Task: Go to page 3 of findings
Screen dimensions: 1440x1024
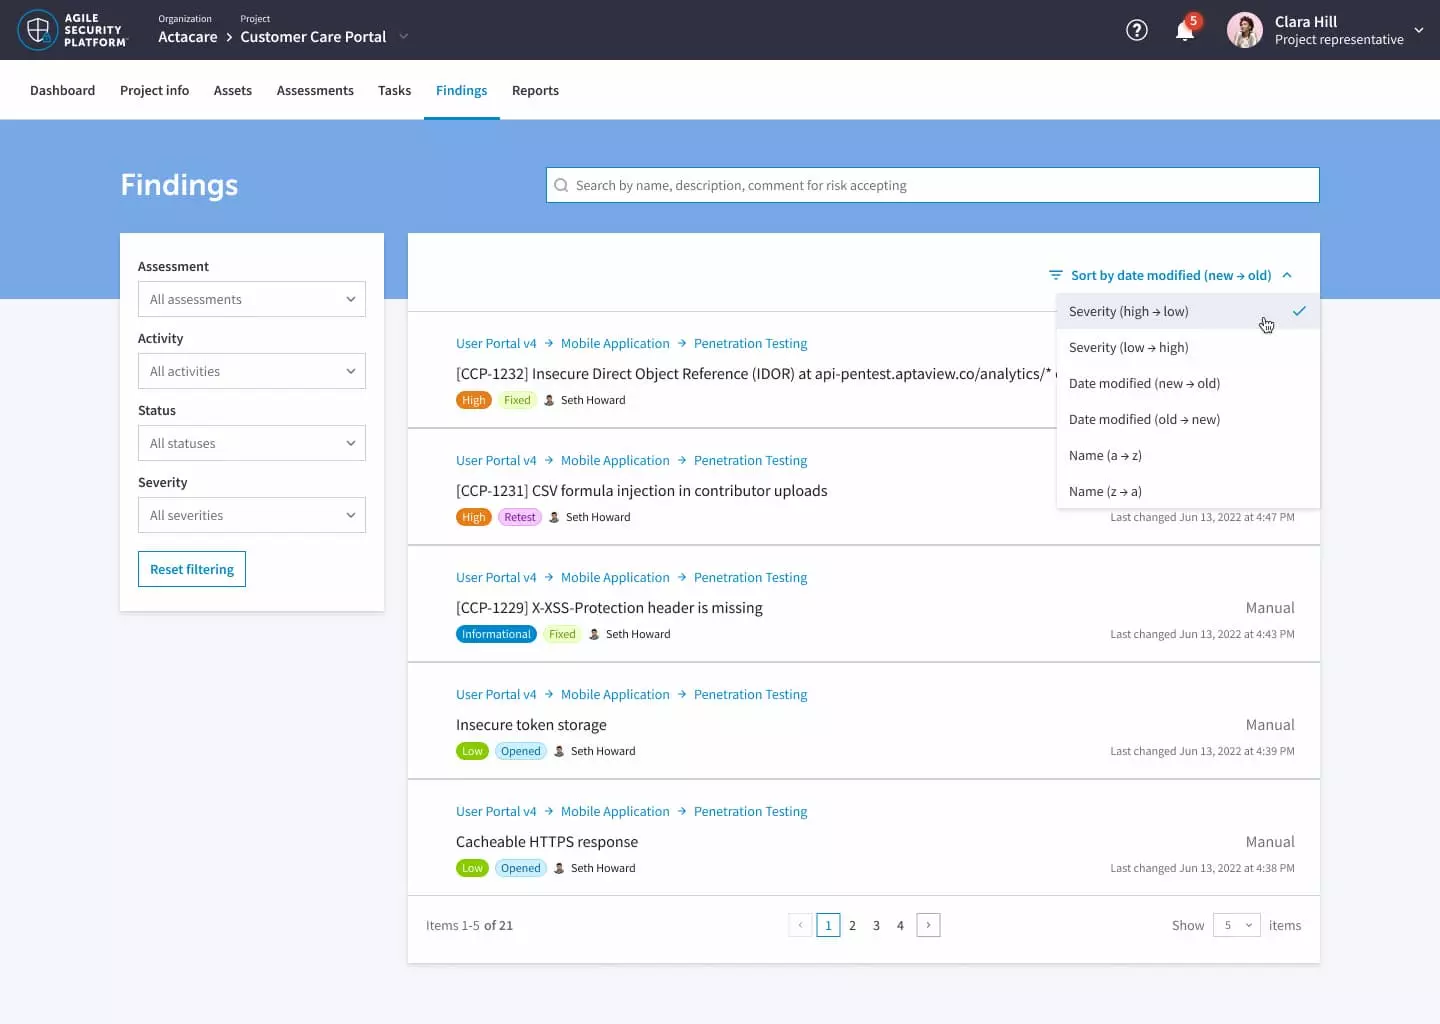Action: coord(876,925)
